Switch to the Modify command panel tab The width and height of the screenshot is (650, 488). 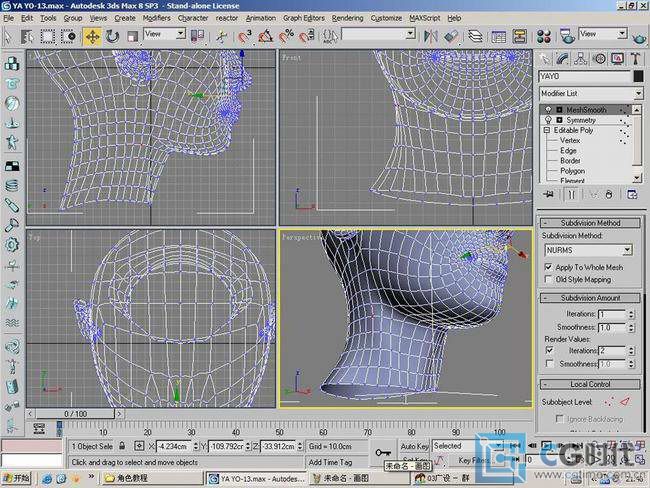(x=563, y=59)
